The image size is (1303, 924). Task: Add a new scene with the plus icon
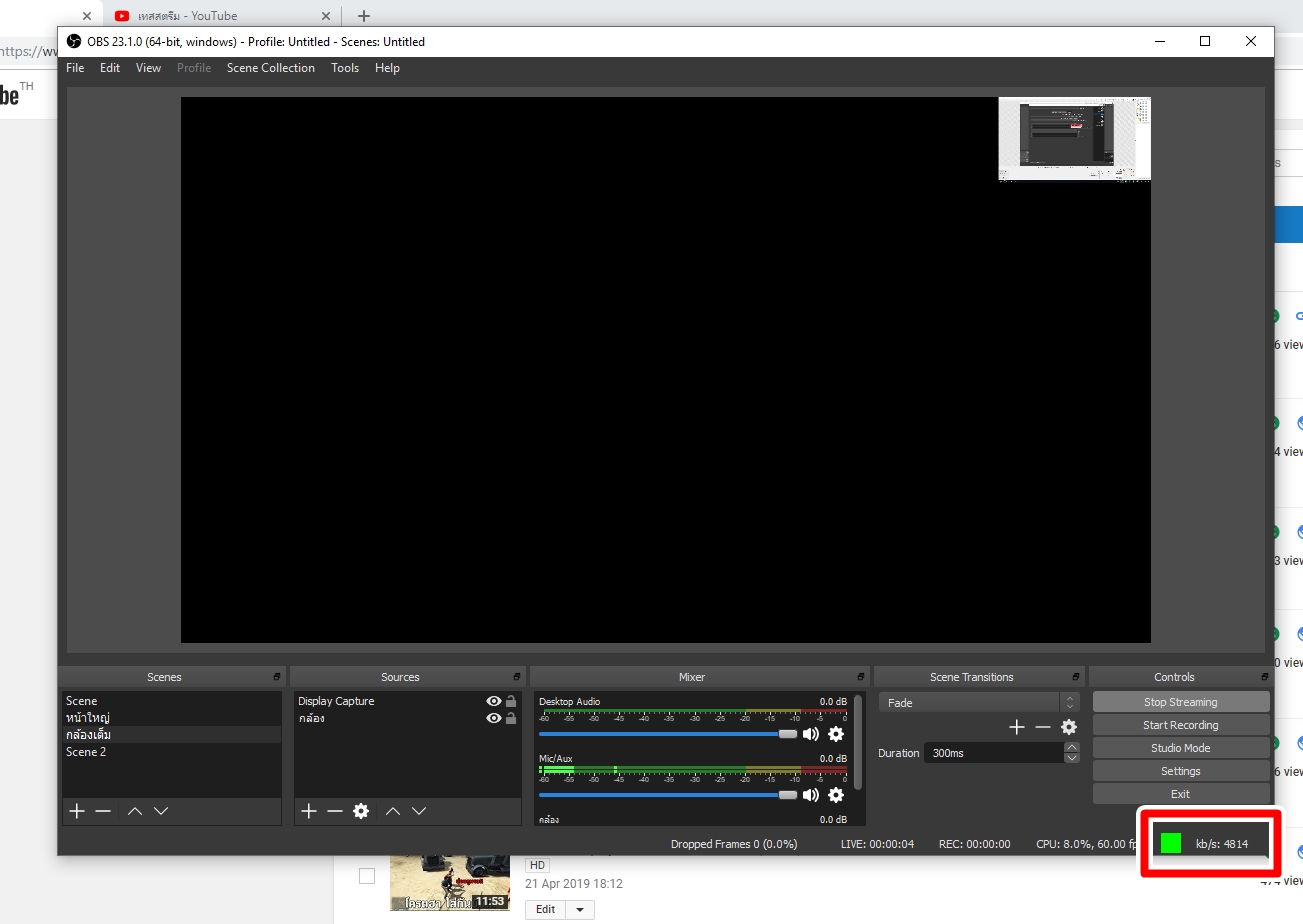[x=77, y=811]
